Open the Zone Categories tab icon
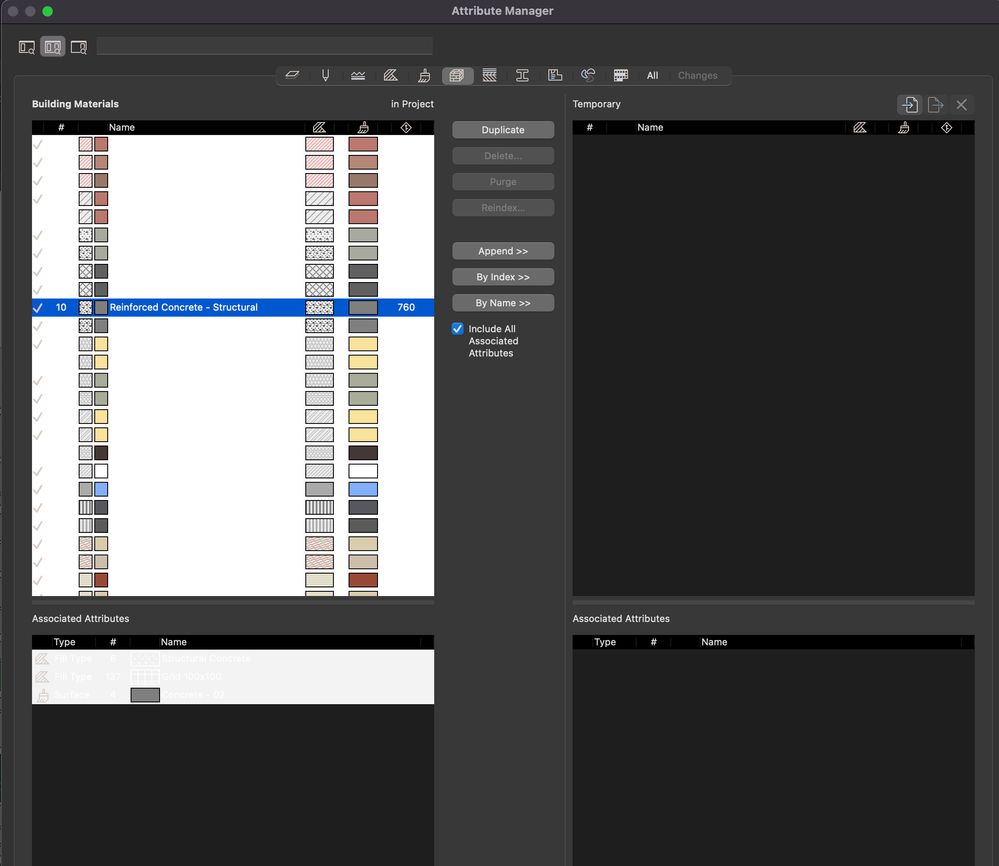 pyautogui.click(x=555, y=75)
